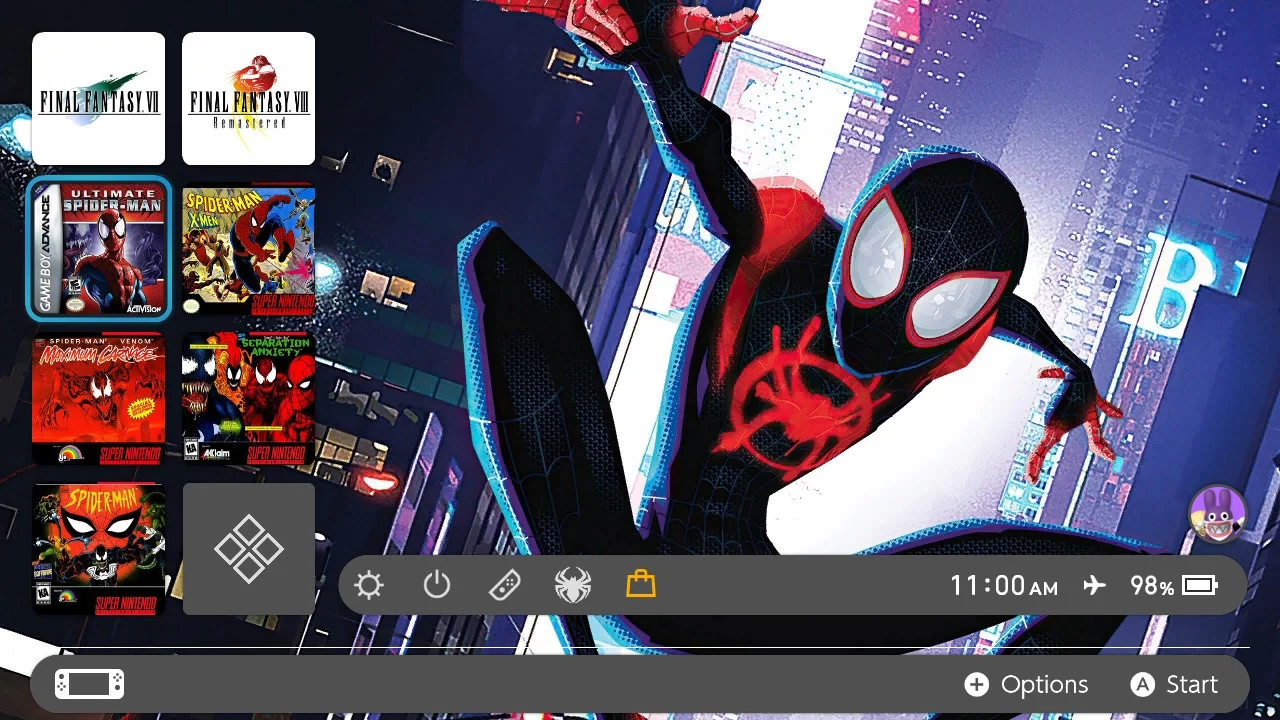Open the Controllers joy-con icon
The image size is (1280, 720).
coord(504,585)
